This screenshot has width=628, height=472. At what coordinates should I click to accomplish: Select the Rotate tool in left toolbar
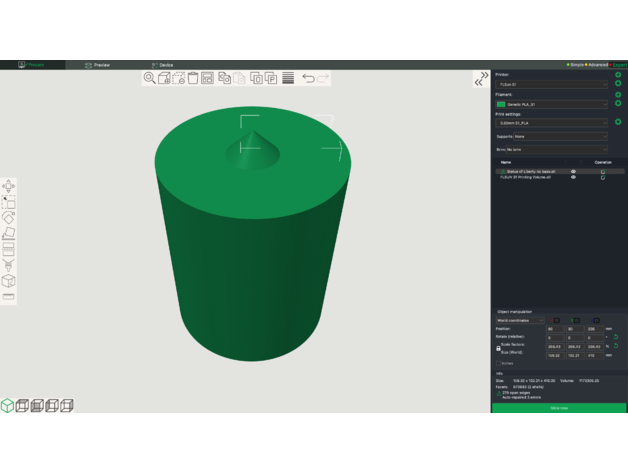(9, 217)
